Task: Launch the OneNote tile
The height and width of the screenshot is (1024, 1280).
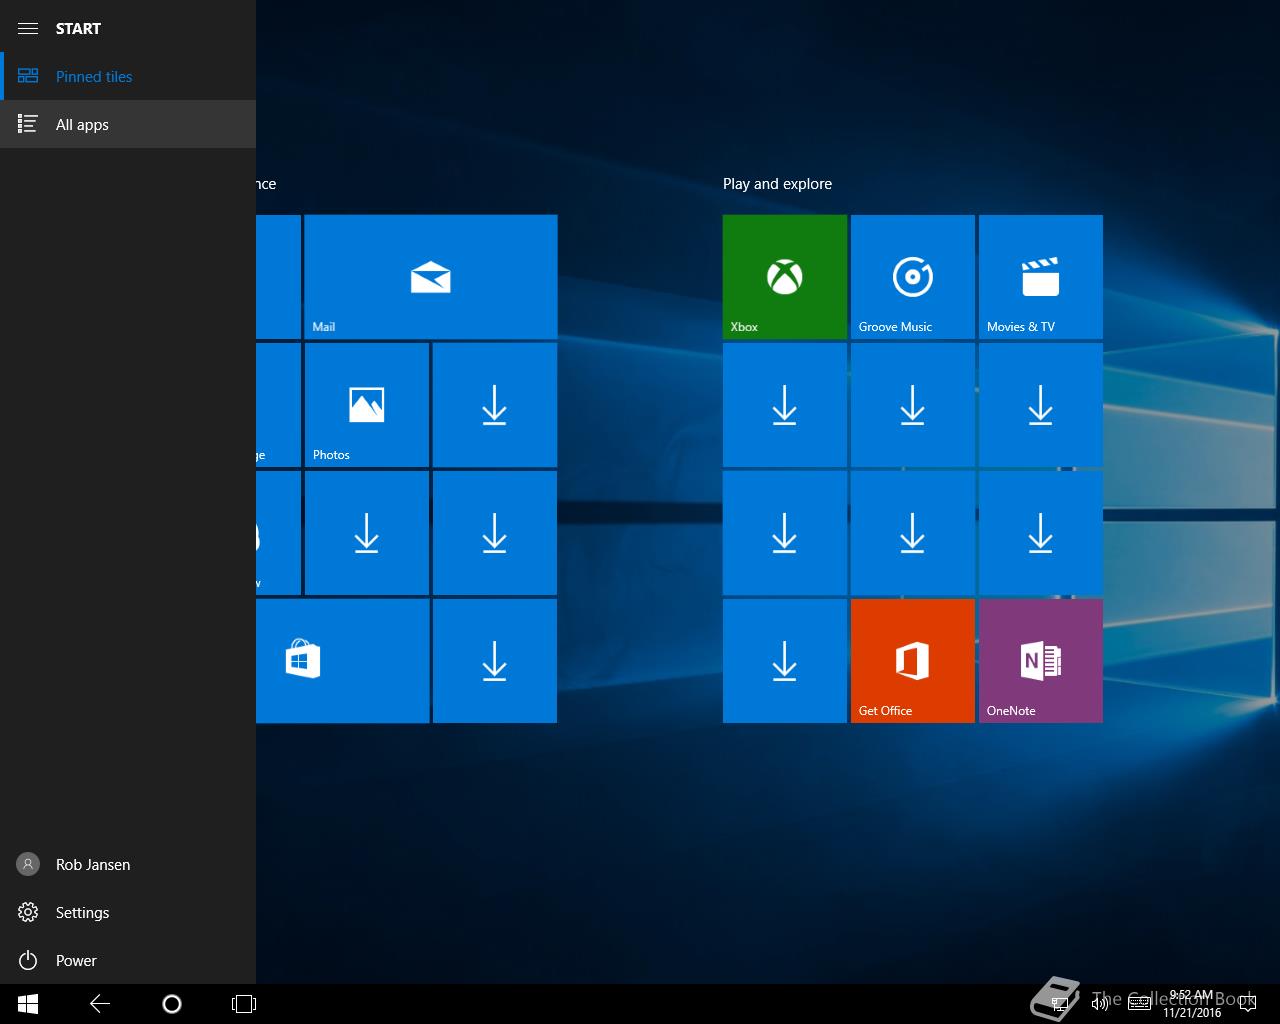Action: tap(1041, 661)
